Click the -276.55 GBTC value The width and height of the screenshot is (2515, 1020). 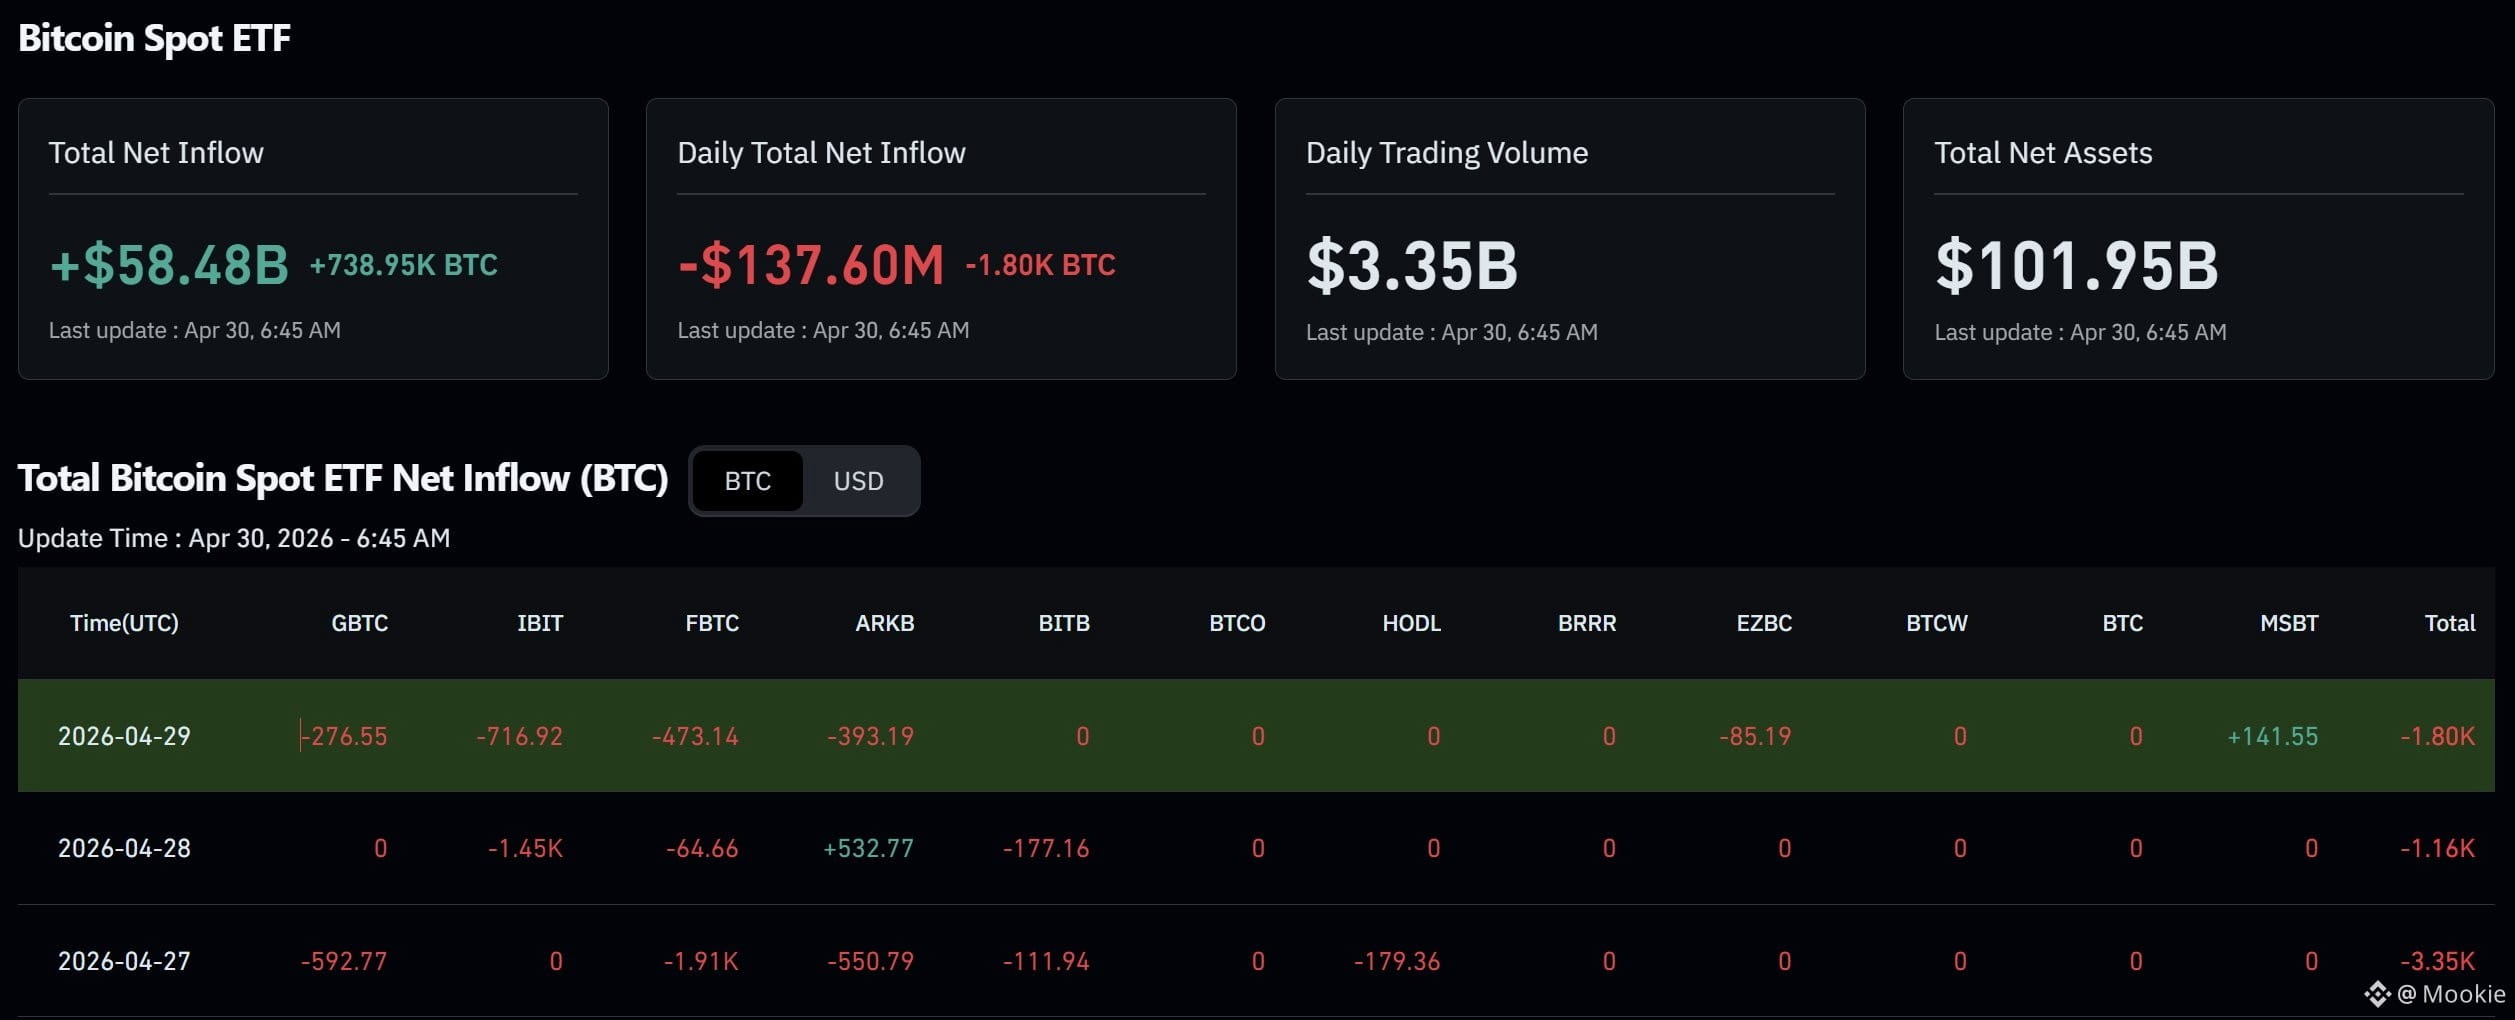[x=345, y=736]
